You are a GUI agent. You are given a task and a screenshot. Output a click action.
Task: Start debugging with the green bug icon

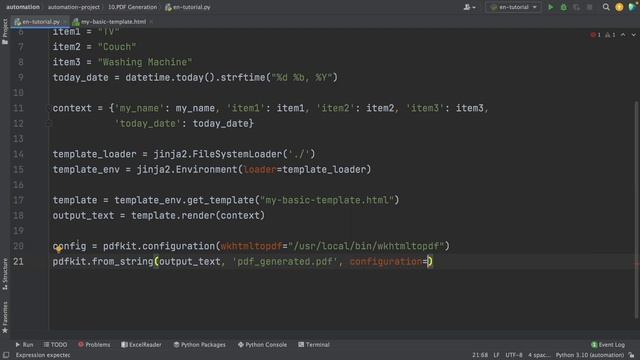click(x=564, y=7)
